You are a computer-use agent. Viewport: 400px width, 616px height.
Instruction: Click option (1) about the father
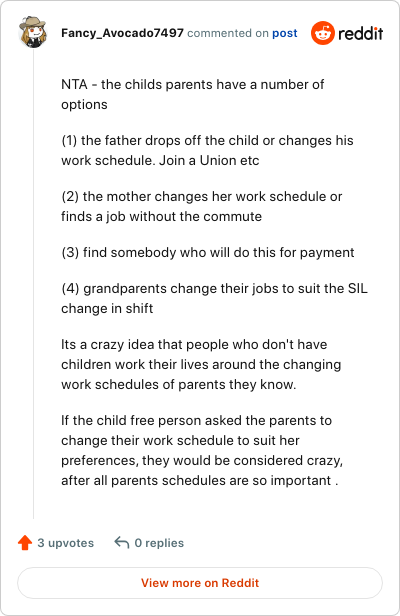tap(207, 150)
